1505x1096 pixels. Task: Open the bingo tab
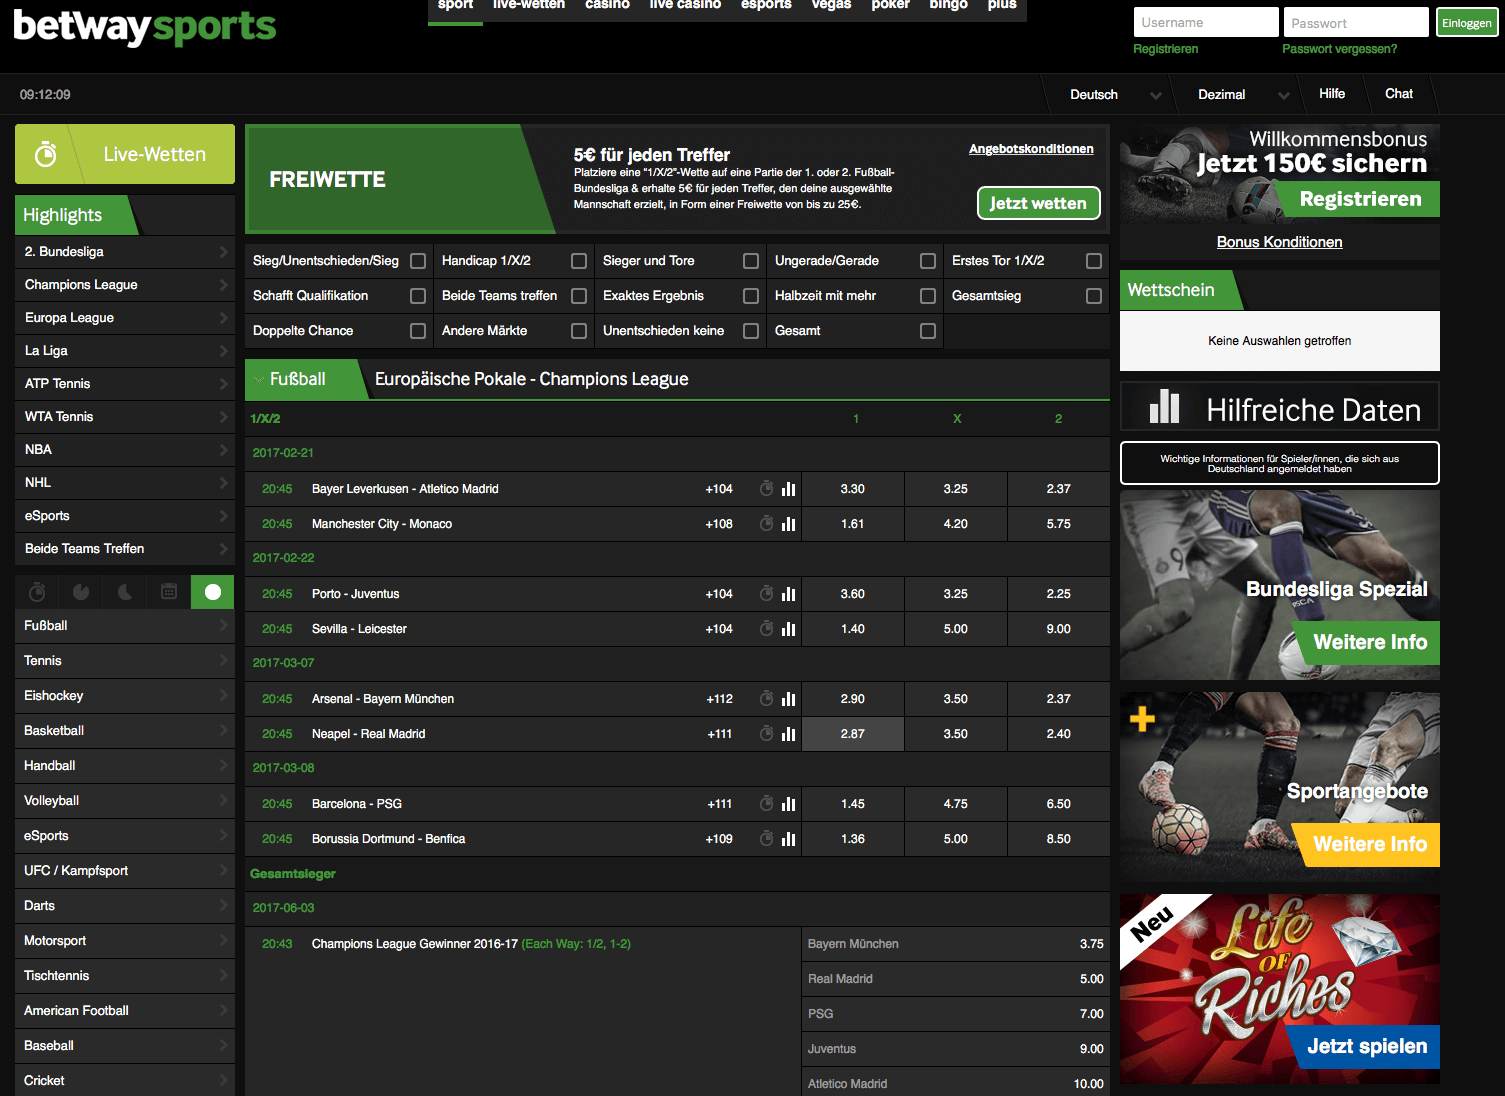(948, 6)
